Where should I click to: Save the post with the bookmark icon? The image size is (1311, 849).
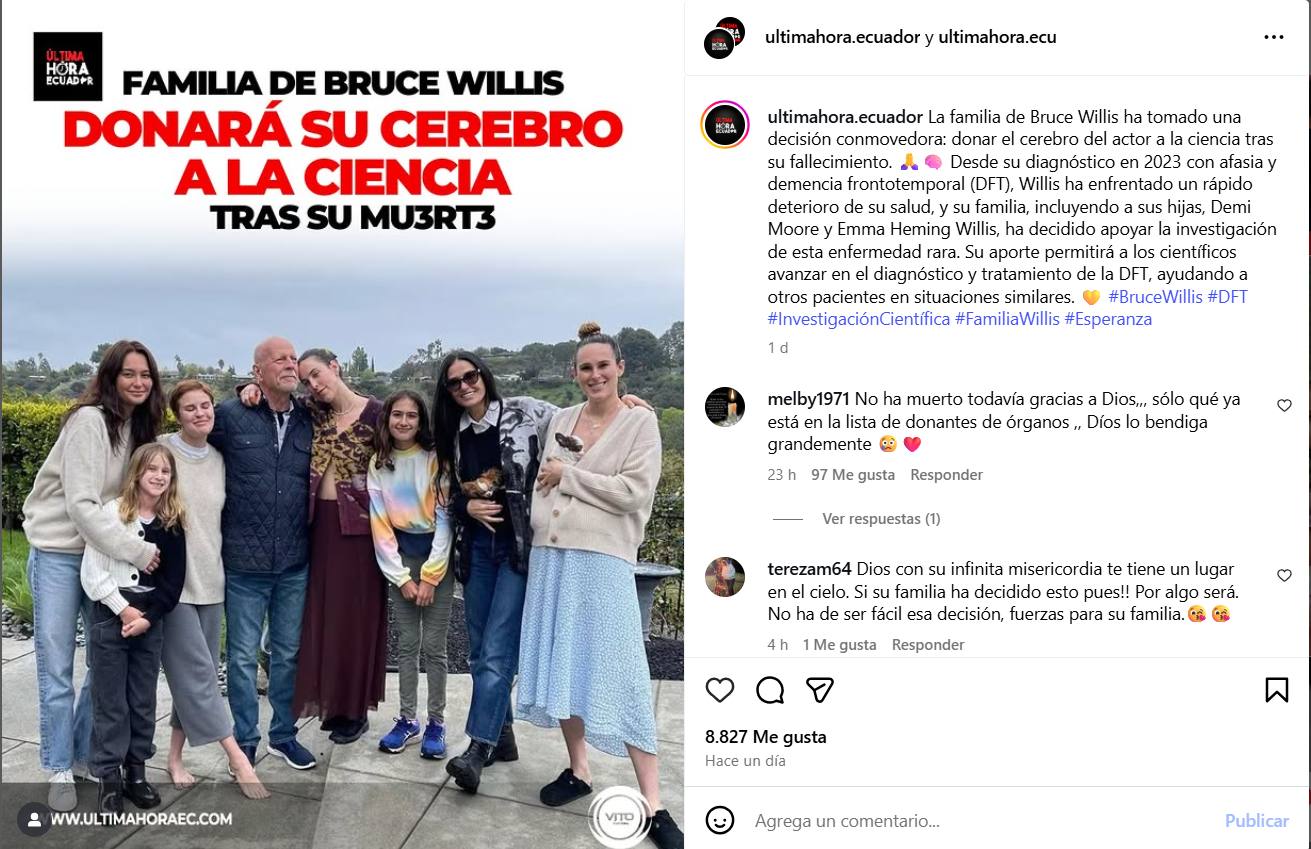click(1276, 690)
